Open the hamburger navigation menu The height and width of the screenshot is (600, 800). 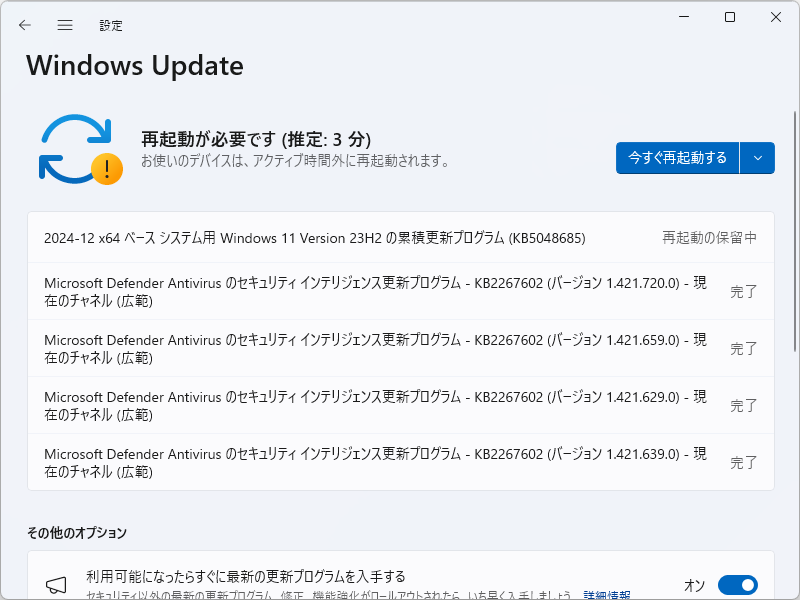point(64,25)
